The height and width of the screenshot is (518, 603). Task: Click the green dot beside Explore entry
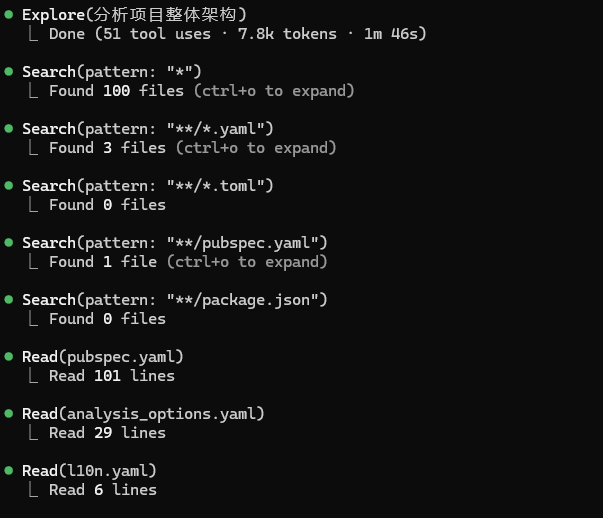click(x=9, y=15)
